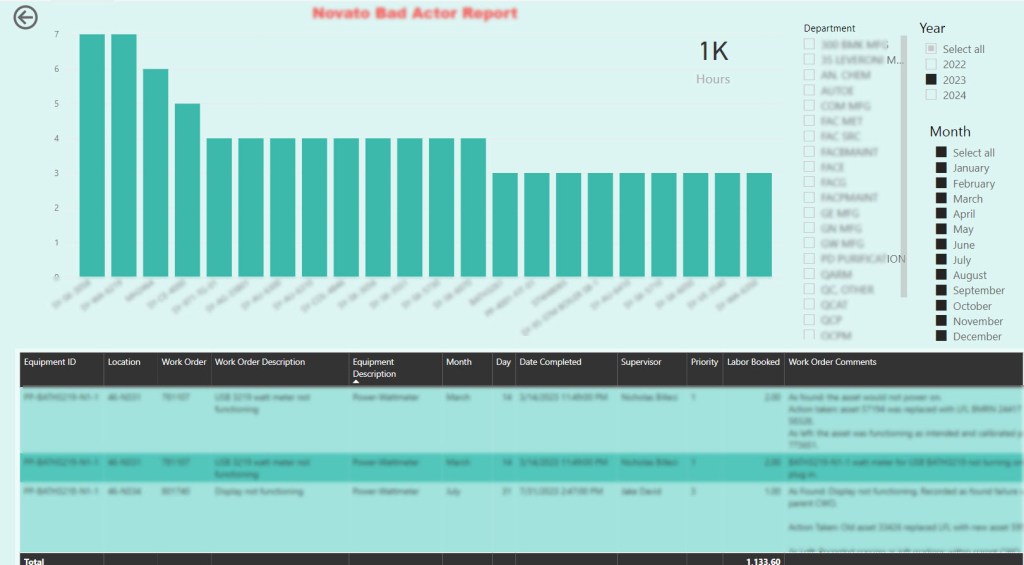Select the first bar in the chart
1024x565 pixels.
pos(92,155)
